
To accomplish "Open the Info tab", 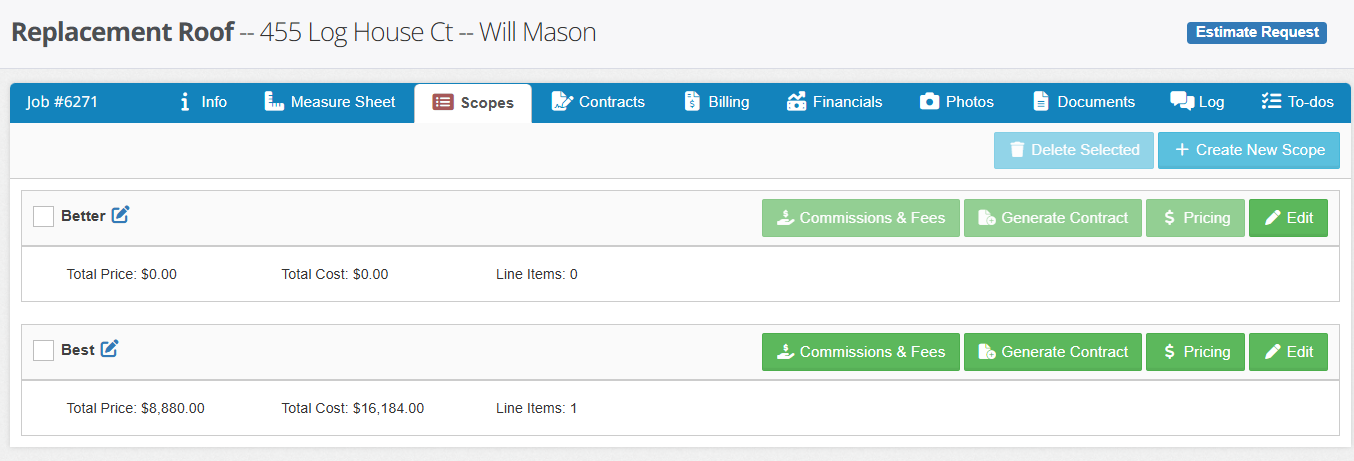I will coord(203,102).
